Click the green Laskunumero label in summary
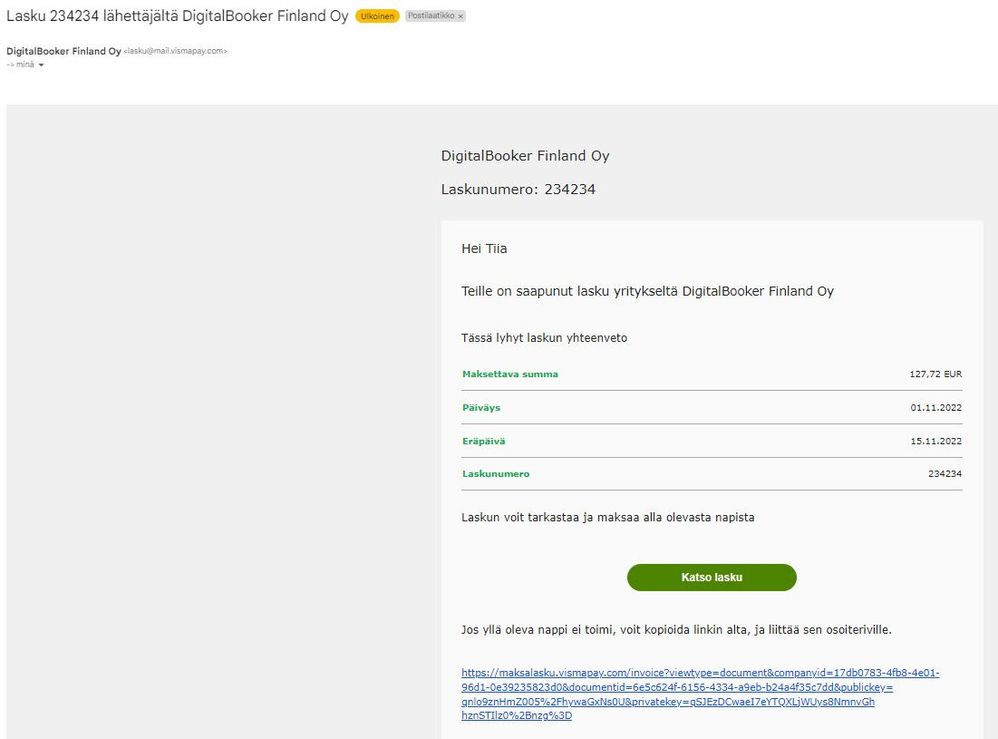This screenshot has height=739, width=998. pyautogui.click(x=496, y=474)
